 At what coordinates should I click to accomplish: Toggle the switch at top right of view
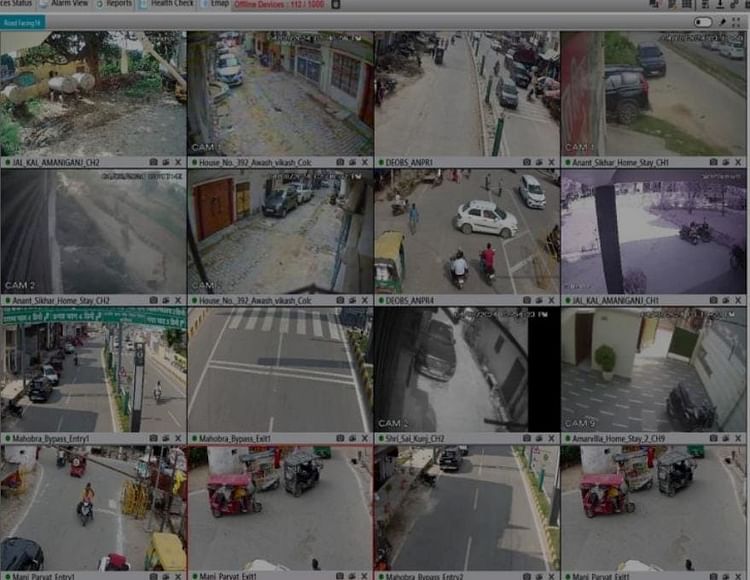pos(703,22)
